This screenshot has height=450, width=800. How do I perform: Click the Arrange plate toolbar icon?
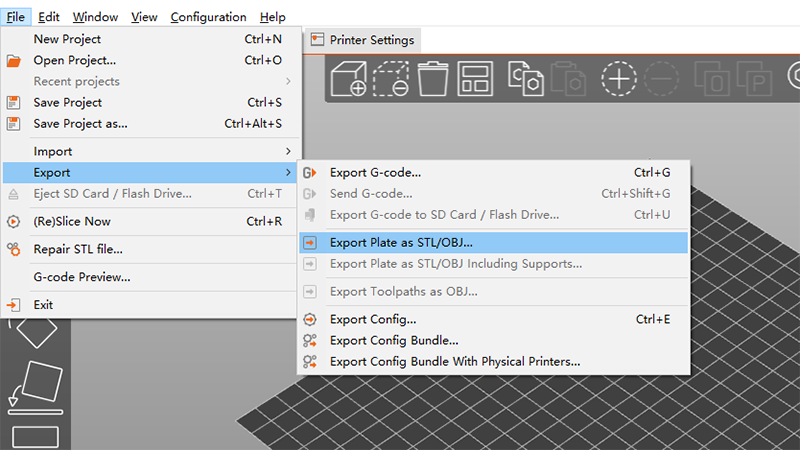pyautogui.click(x=475, y=78)
